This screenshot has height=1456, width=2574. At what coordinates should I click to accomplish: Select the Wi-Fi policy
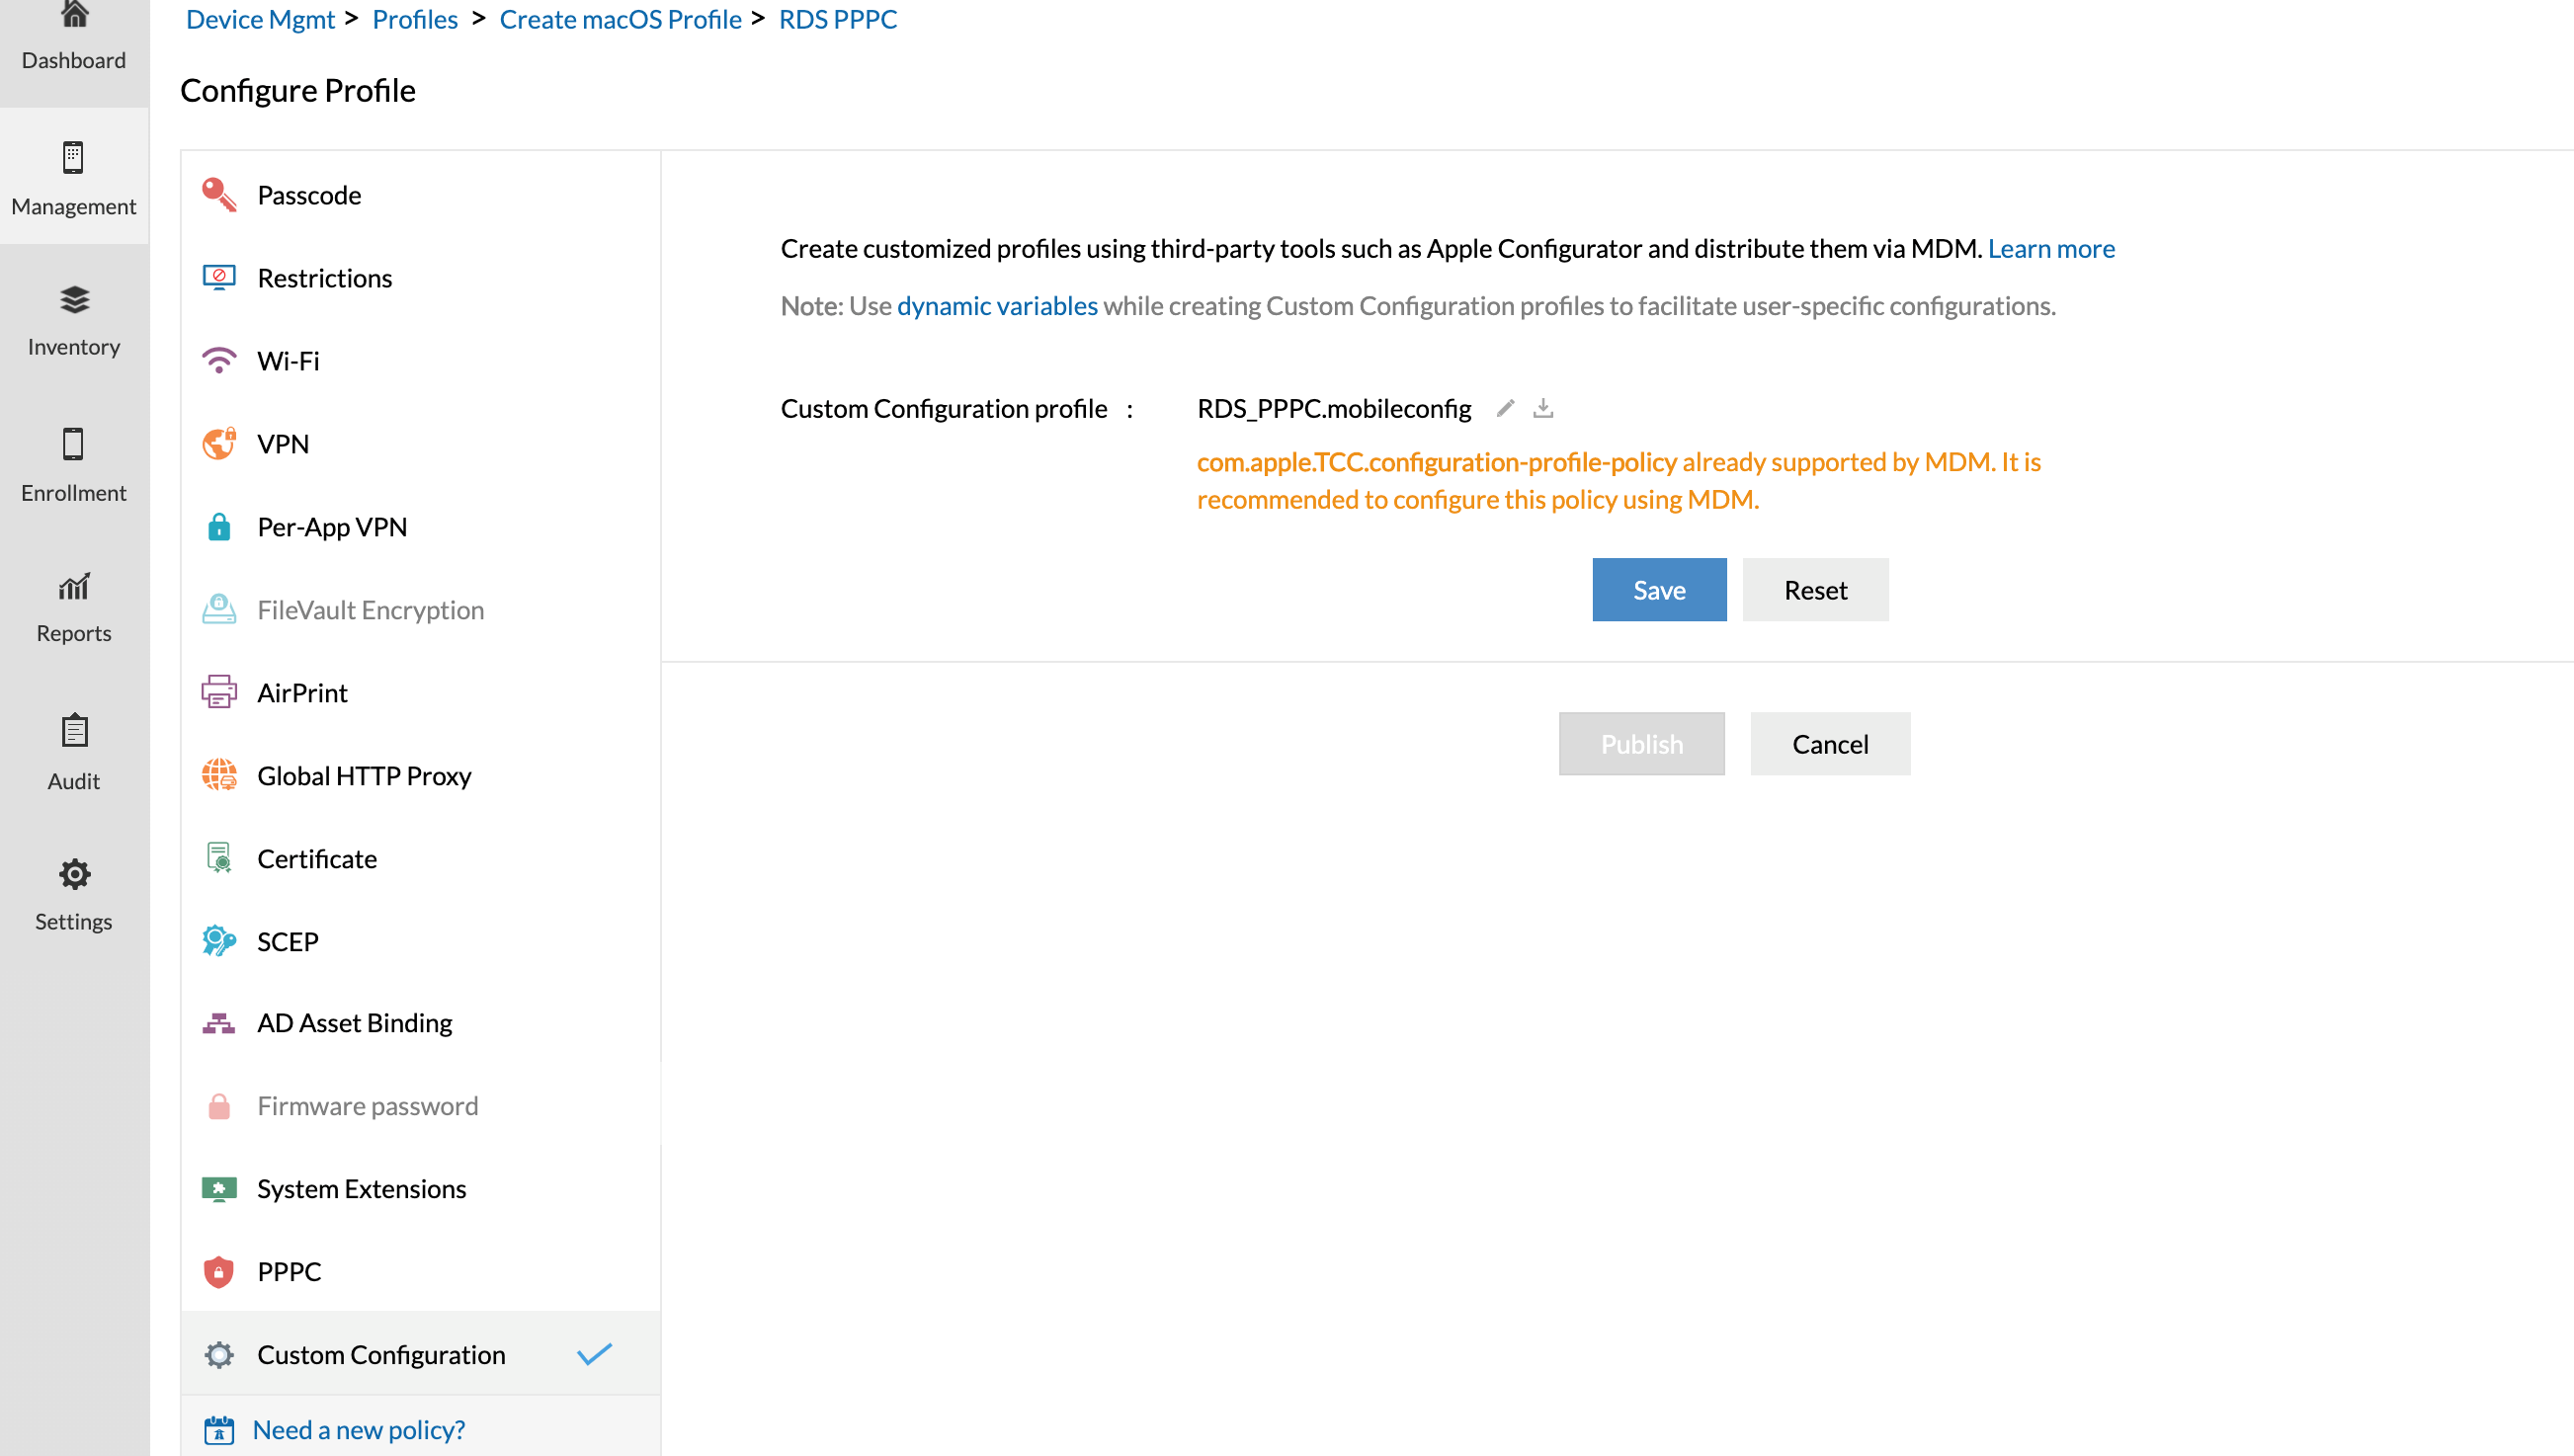(x=288, y=361)
